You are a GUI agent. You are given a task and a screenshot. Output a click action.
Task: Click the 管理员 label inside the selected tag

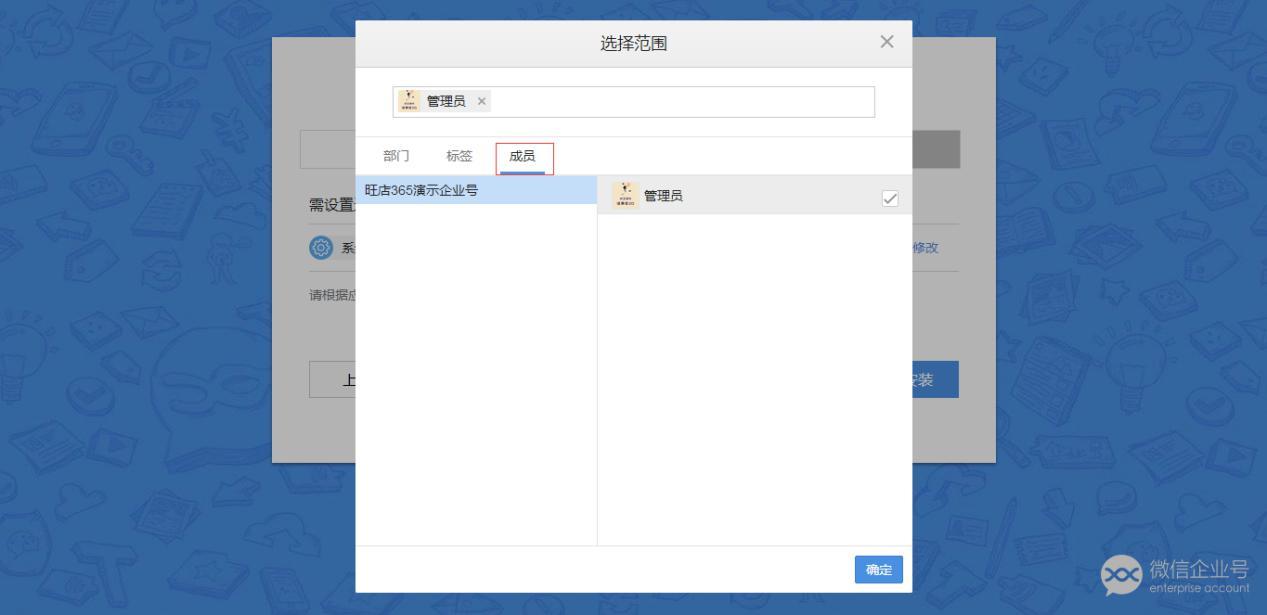pyautogui.click(x=446, y=101)
